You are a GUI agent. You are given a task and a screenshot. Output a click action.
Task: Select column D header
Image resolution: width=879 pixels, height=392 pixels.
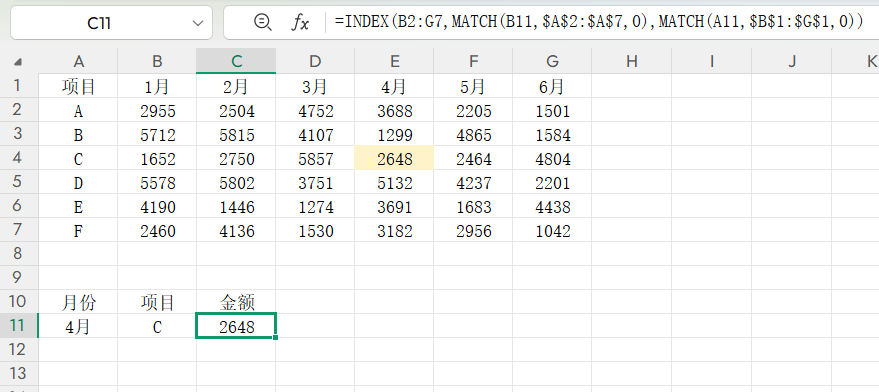pos(315,61)
